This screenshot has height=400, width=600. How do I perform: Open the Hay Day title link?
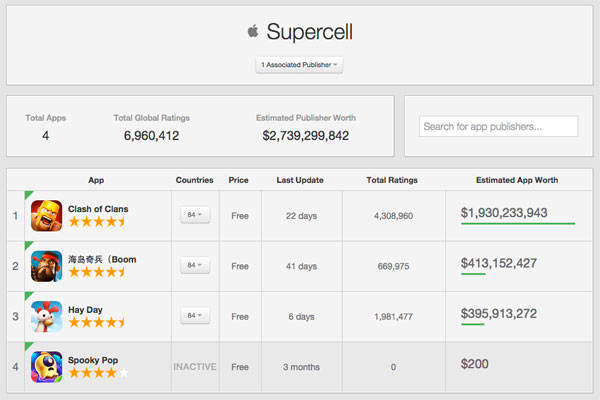pyautogui.click(x=85, y=310)
